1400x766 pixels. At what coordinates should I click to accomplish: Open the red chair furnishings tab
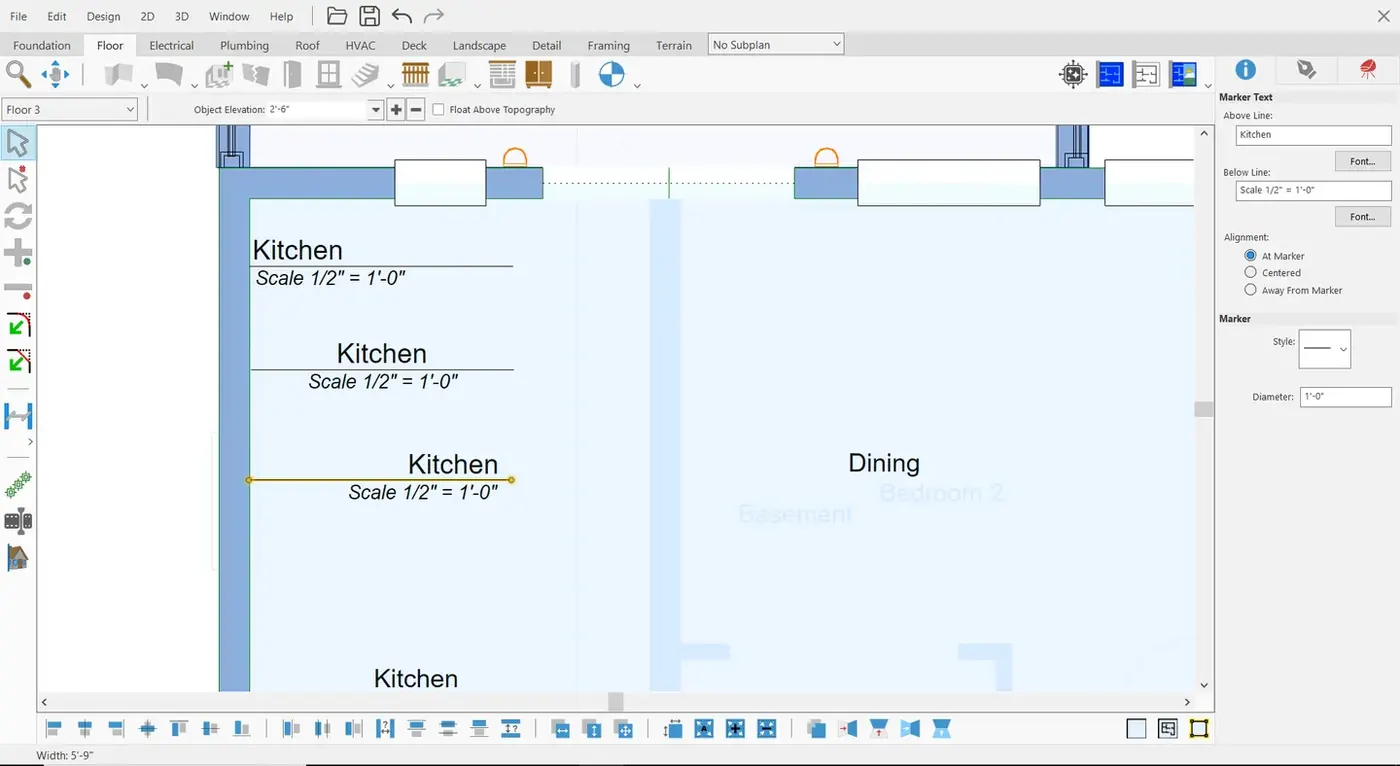pos(1367,69)
